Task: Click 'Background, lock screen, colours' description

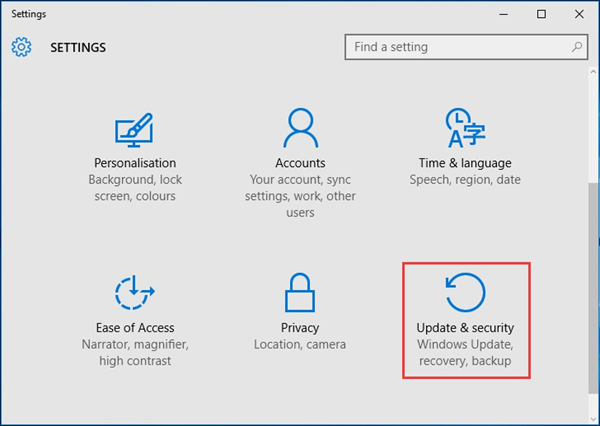Action: click(x=135, y=188)
